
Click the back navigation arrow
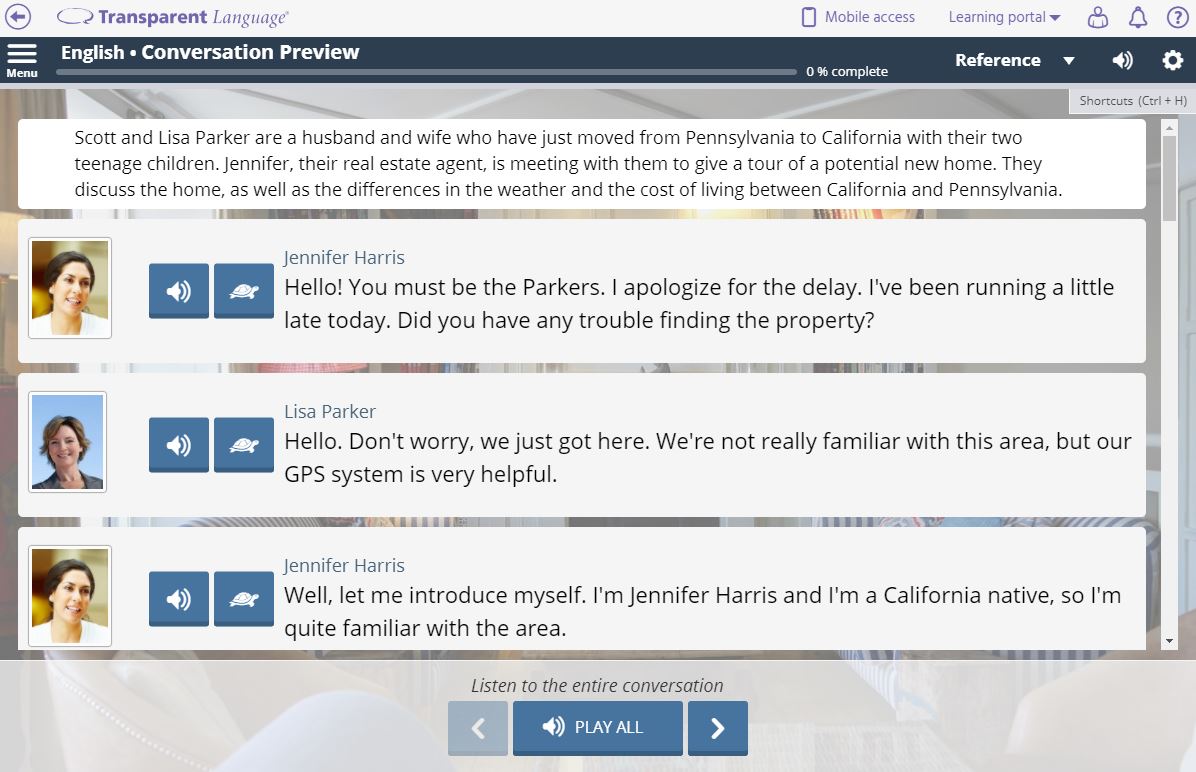[x=18, y=16]
